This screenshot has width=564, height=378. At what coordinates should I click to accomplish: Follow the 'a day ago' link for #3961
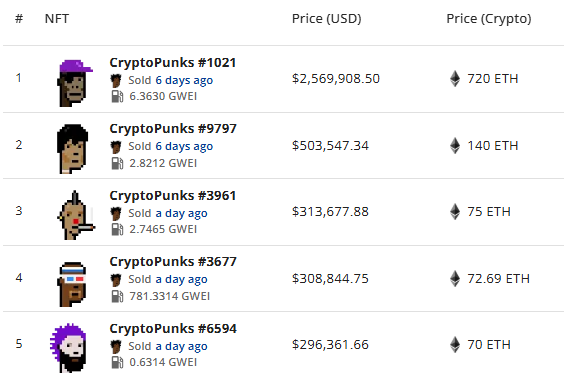coord(181,214)
